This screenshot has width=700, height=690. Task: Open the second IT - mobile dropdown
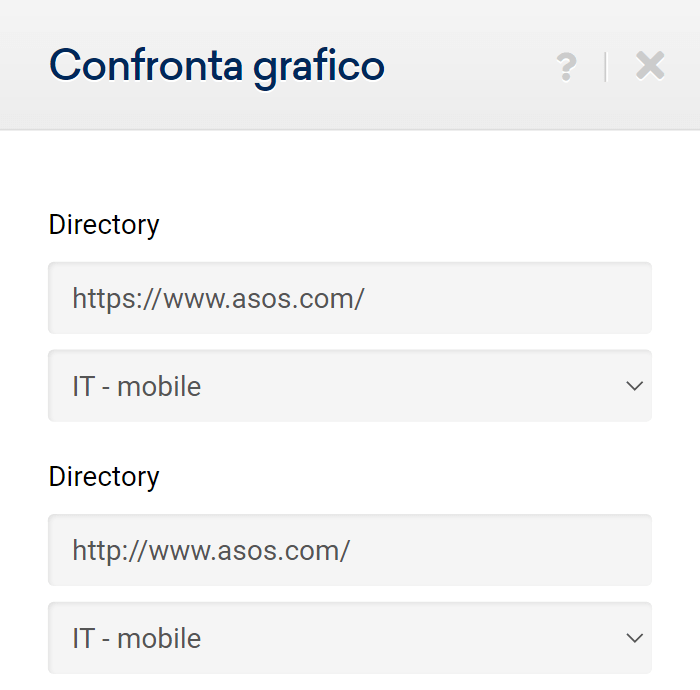point(350,638)
